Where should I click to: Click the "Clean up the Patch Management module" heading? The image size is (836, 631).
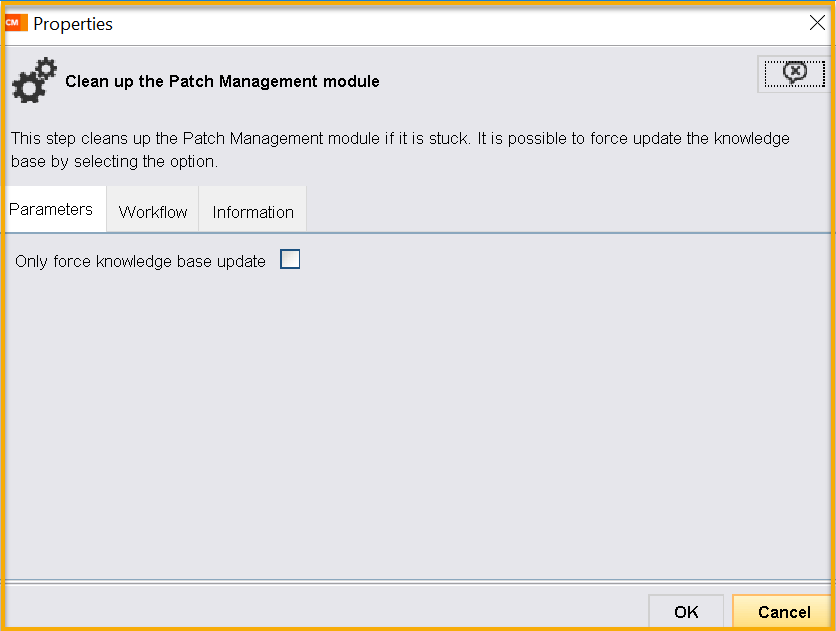point(222,81)
